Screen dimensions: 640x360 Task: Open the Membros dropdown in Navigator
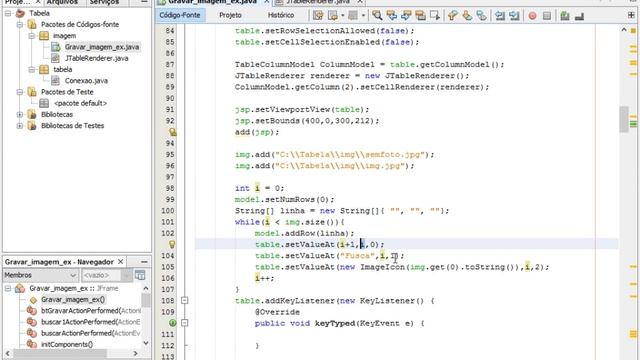click(40, 275)
